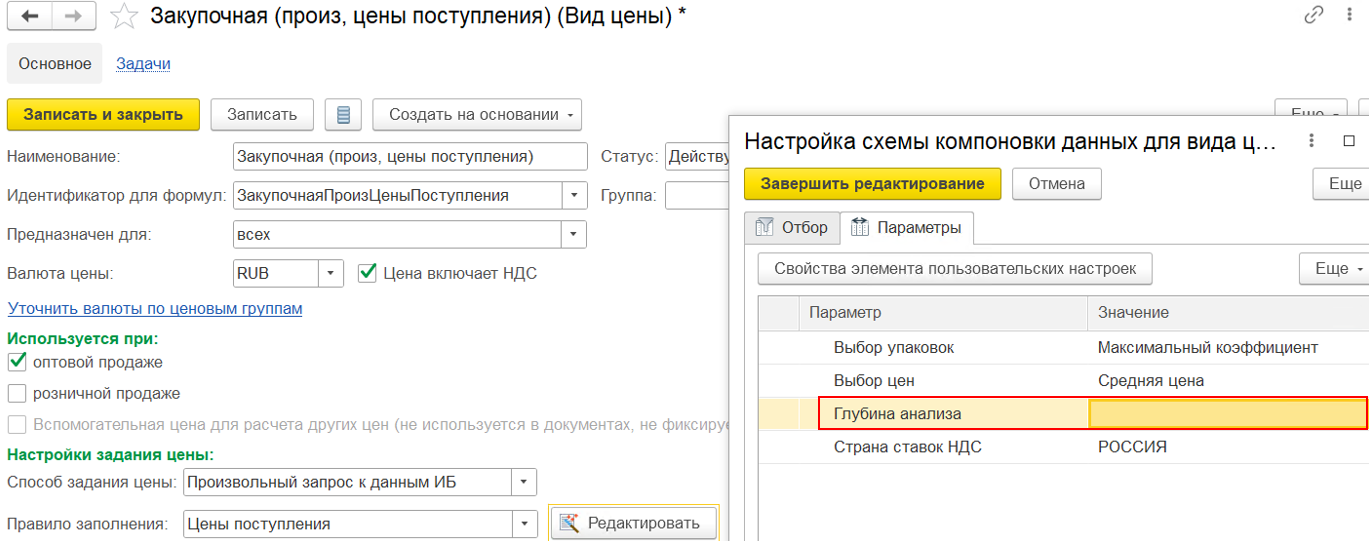Expand 'Правило заполнения' dropdown
1369x541 pixels.
point(524,524)
